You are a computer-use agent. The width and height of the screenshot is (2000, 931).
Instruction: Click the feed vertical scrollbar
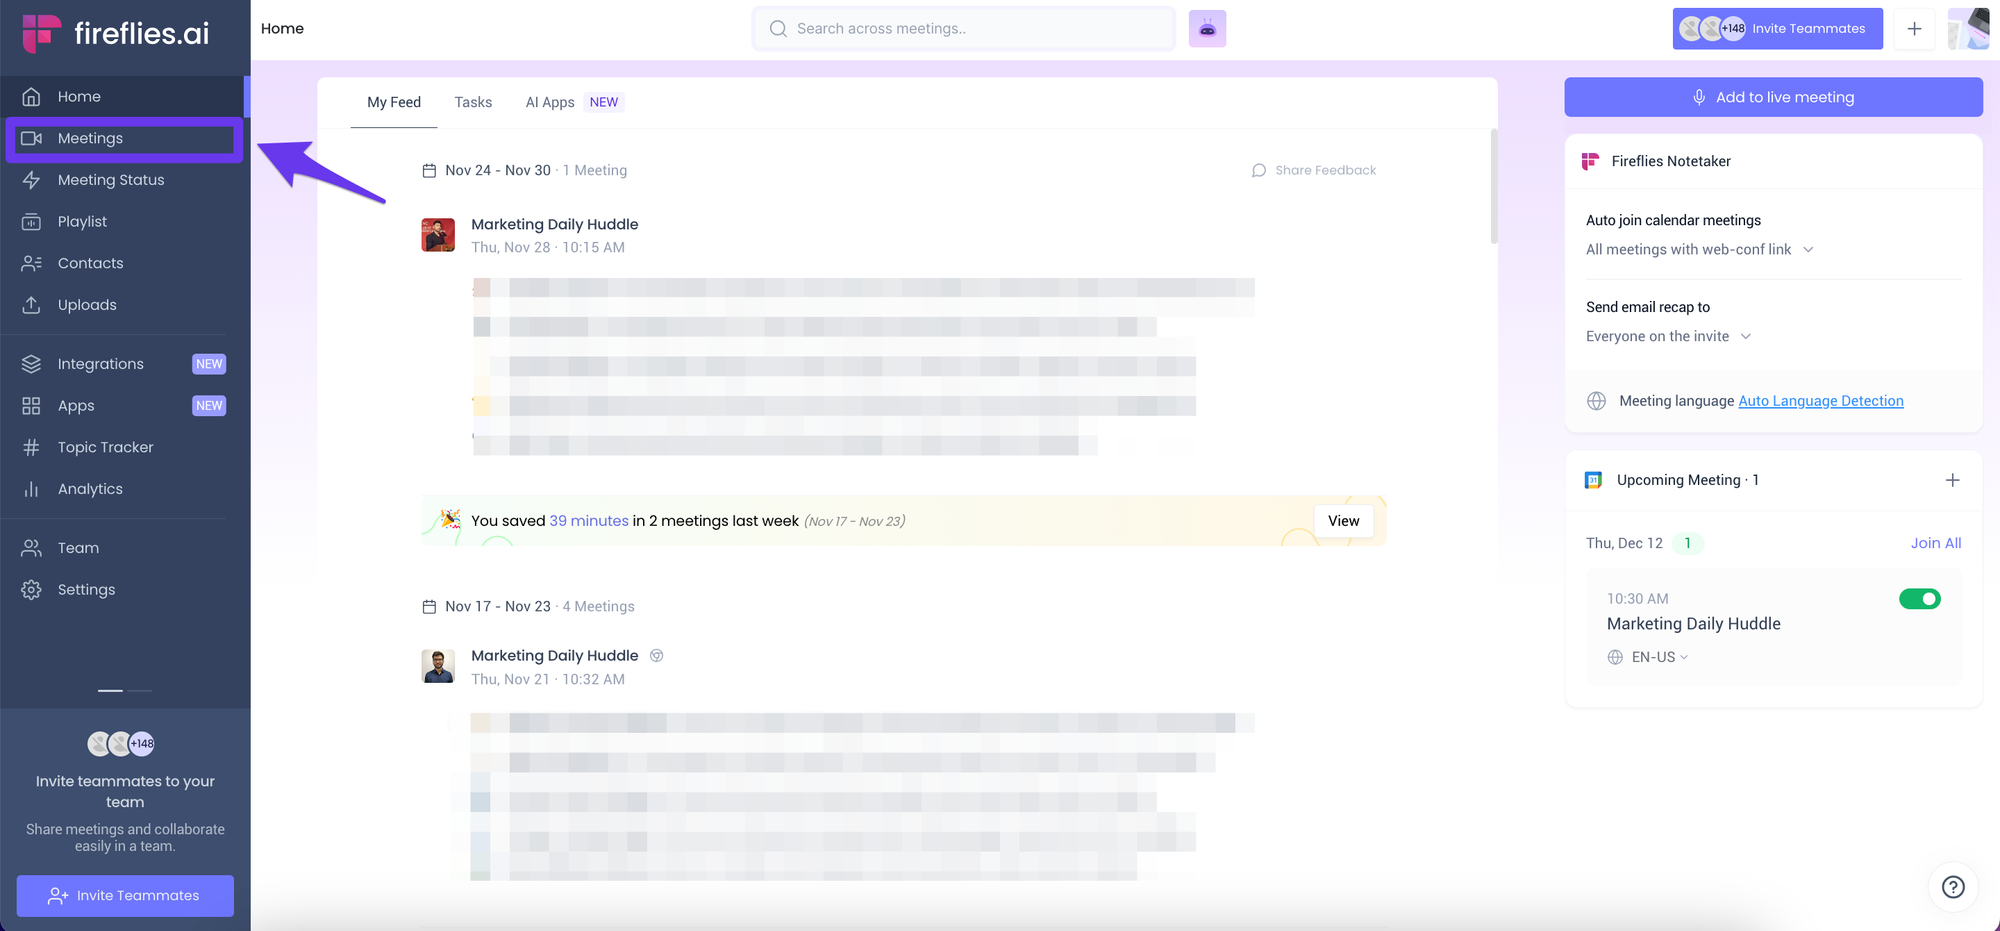[1494, 187]
